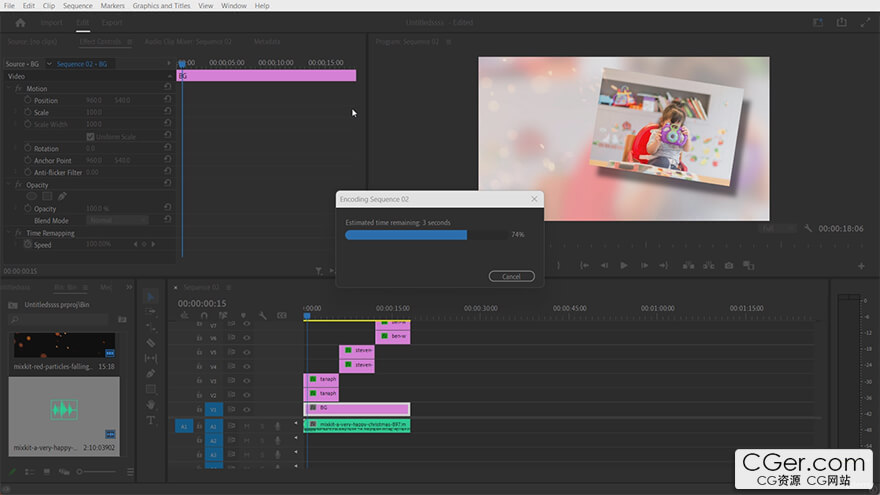Click the Export Frame camera icon
This screenshot has width=880, height=495.
tap(729, 266)
